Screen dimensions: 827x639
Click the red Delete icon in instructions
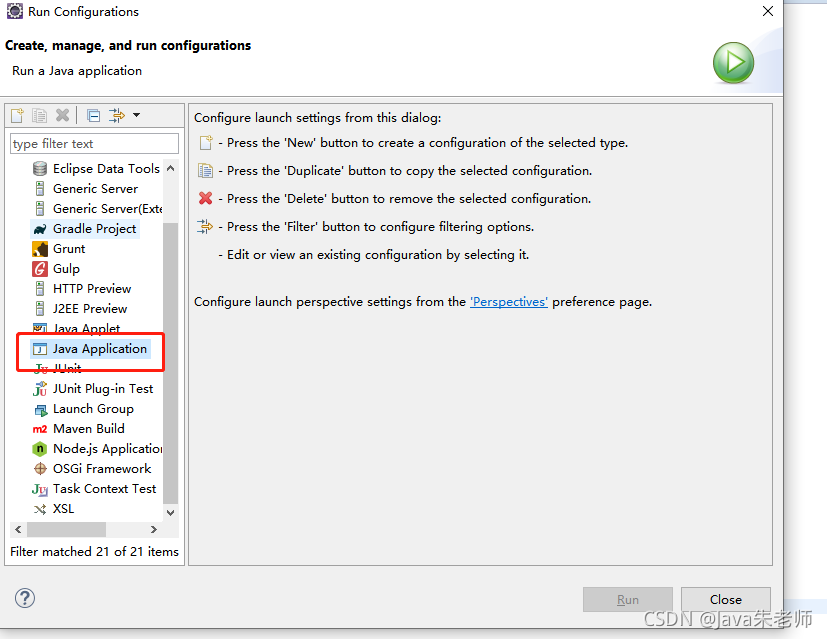coord(205,198)
